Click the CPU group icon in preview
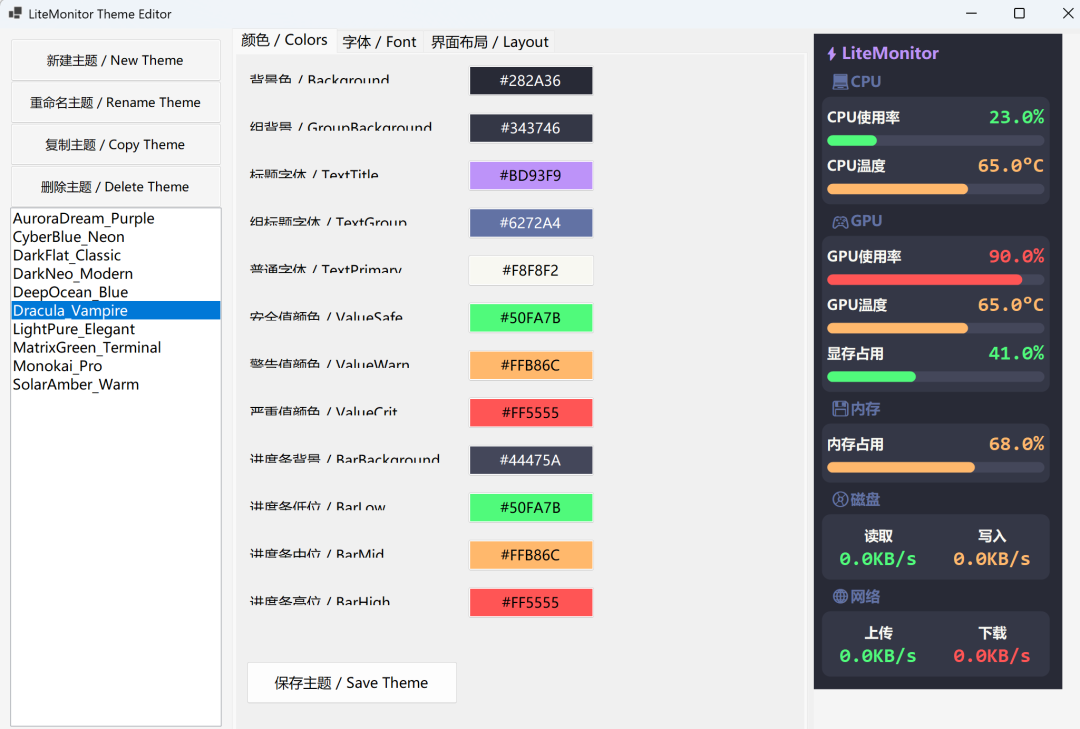Image resolution: width=1080 pixels, height=729 pixels. click(840, 82)
